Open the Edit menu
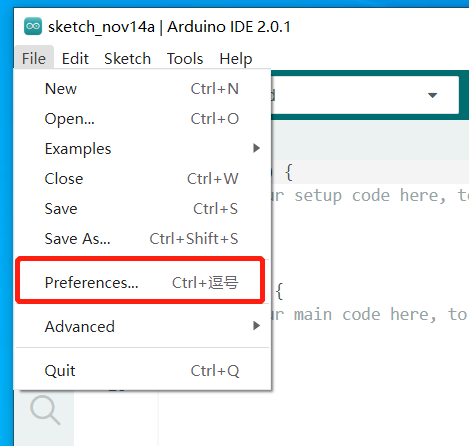 (75, 59)
